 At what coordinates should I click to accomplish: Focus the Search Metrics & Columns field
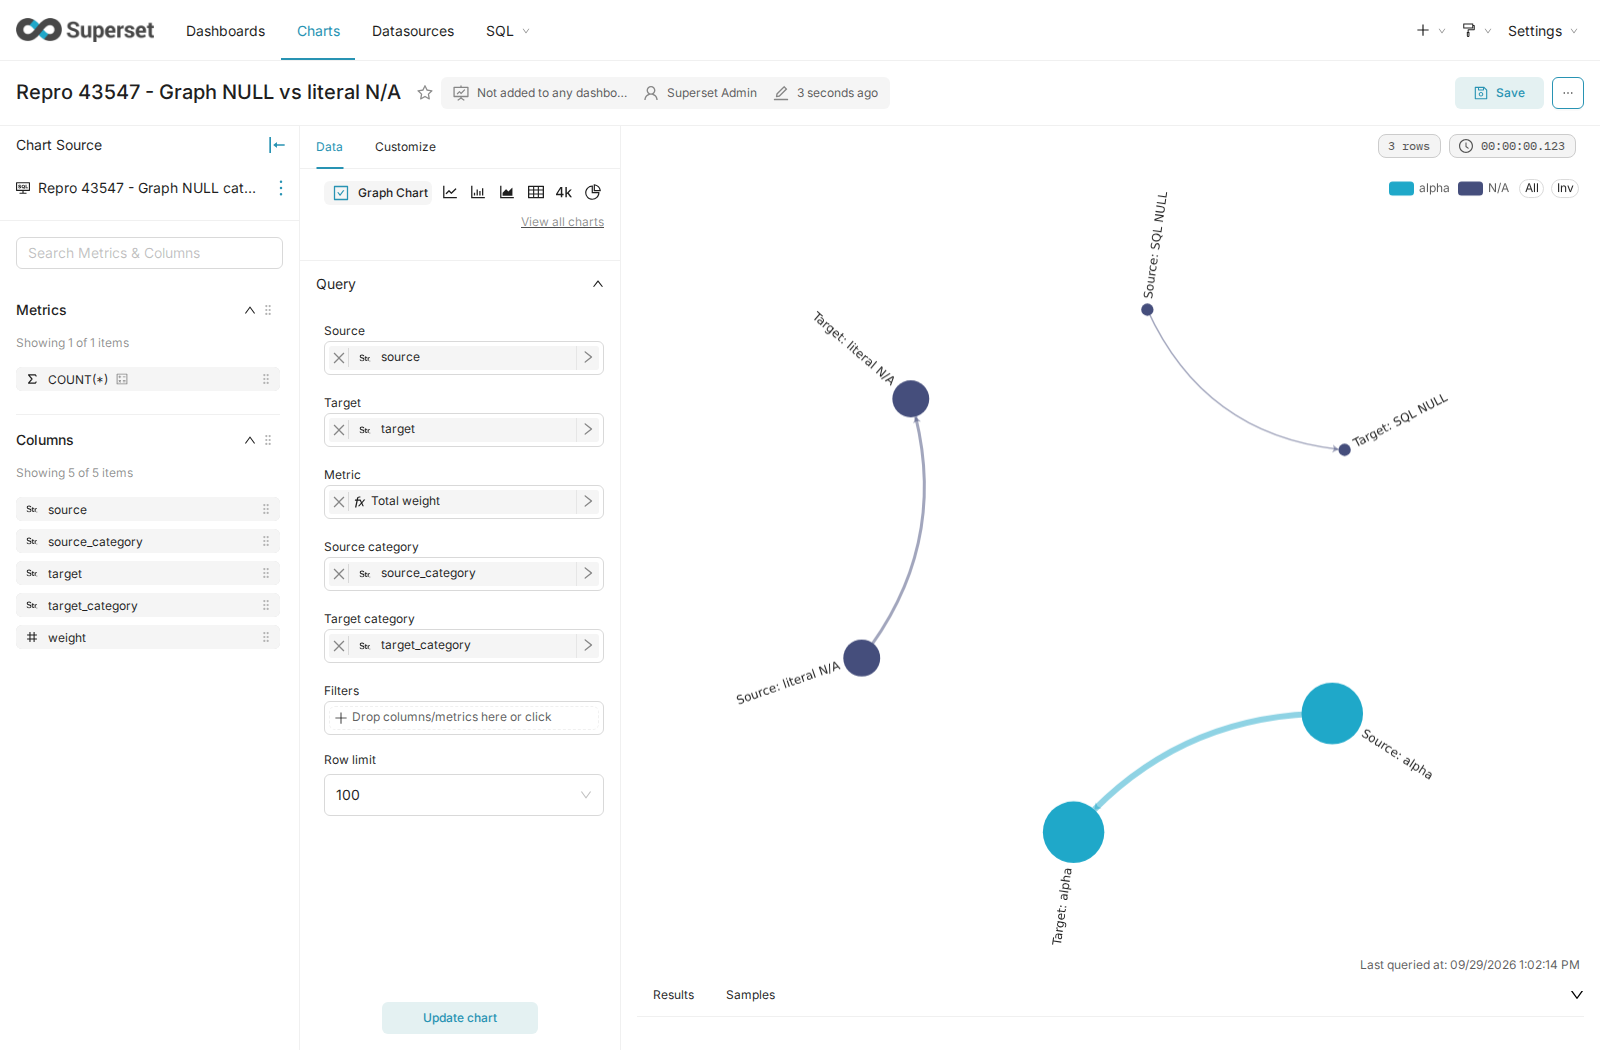149,253
